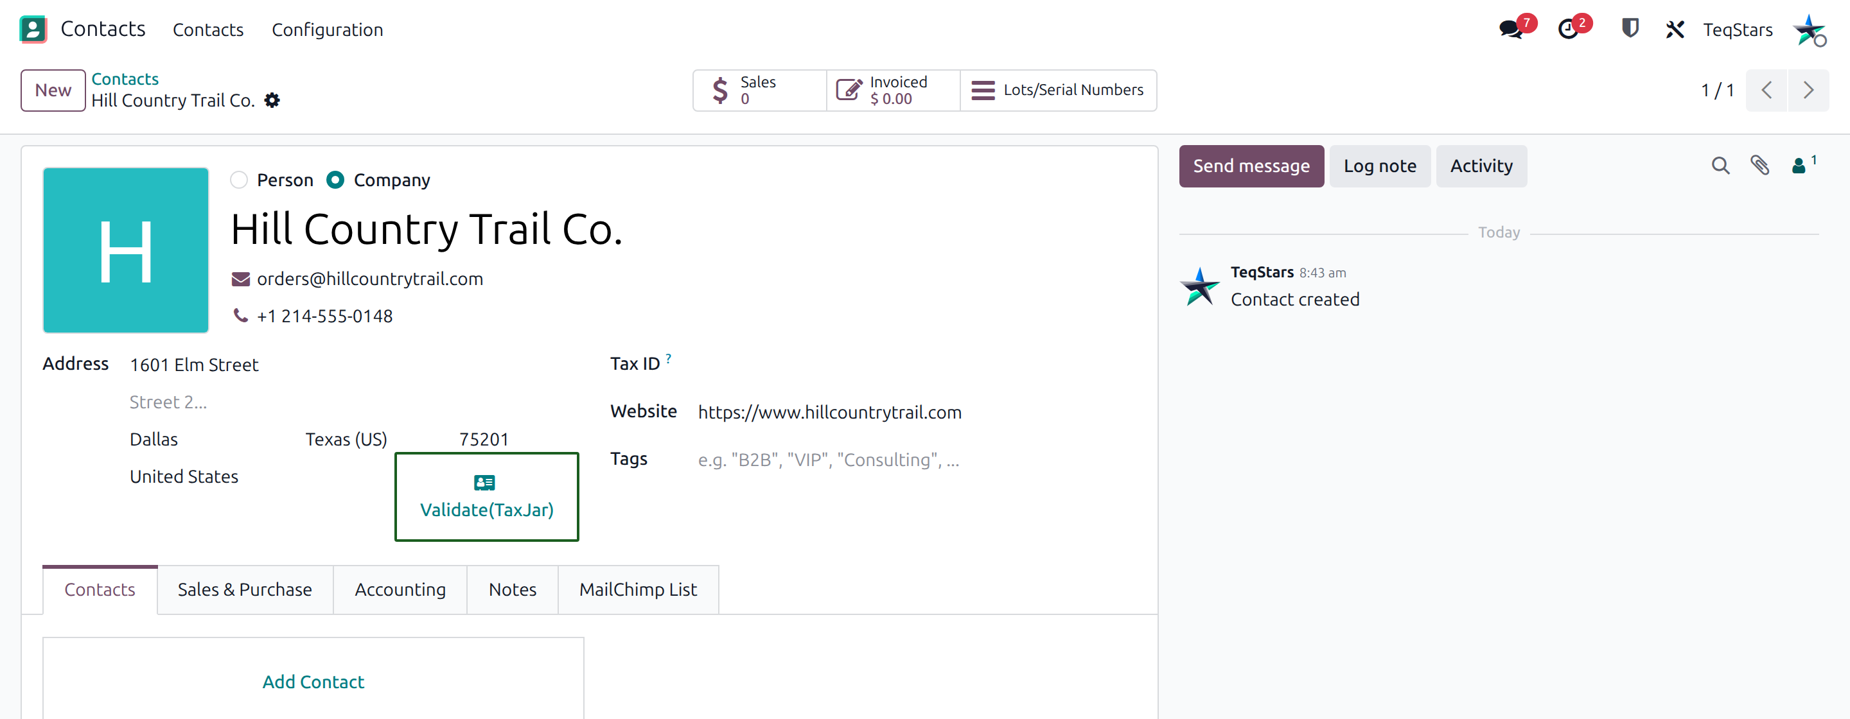Switch to the MailChimp List tab
The height and width of the screenshot is (719, 1850).
coord(638,590)
